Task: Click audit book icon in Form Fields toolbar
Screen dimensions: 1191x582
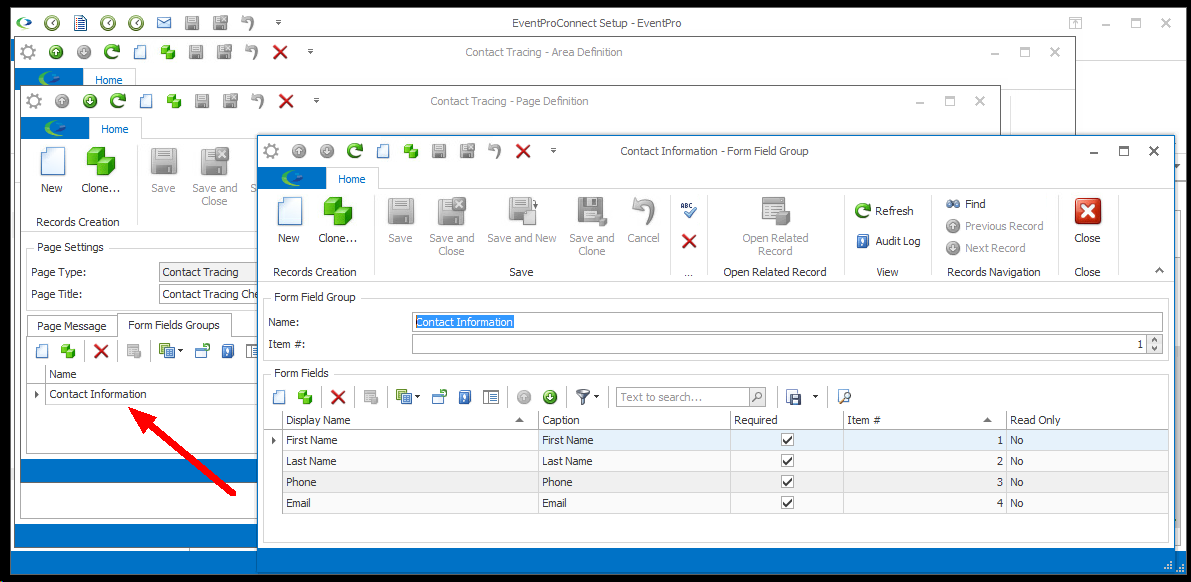Action: 465,397
